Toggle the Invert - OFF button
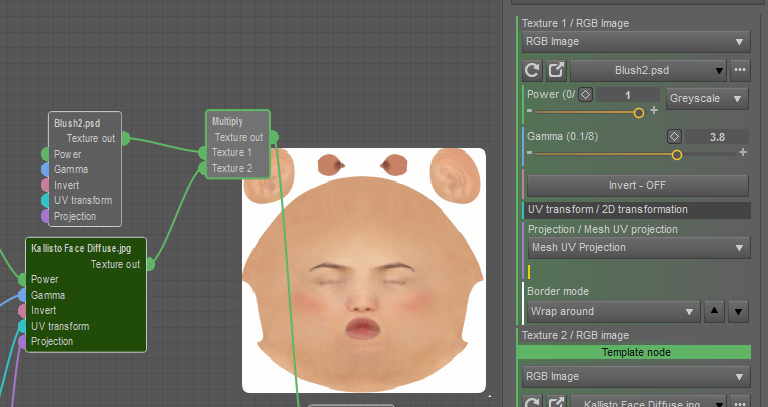 click(637, 186)
